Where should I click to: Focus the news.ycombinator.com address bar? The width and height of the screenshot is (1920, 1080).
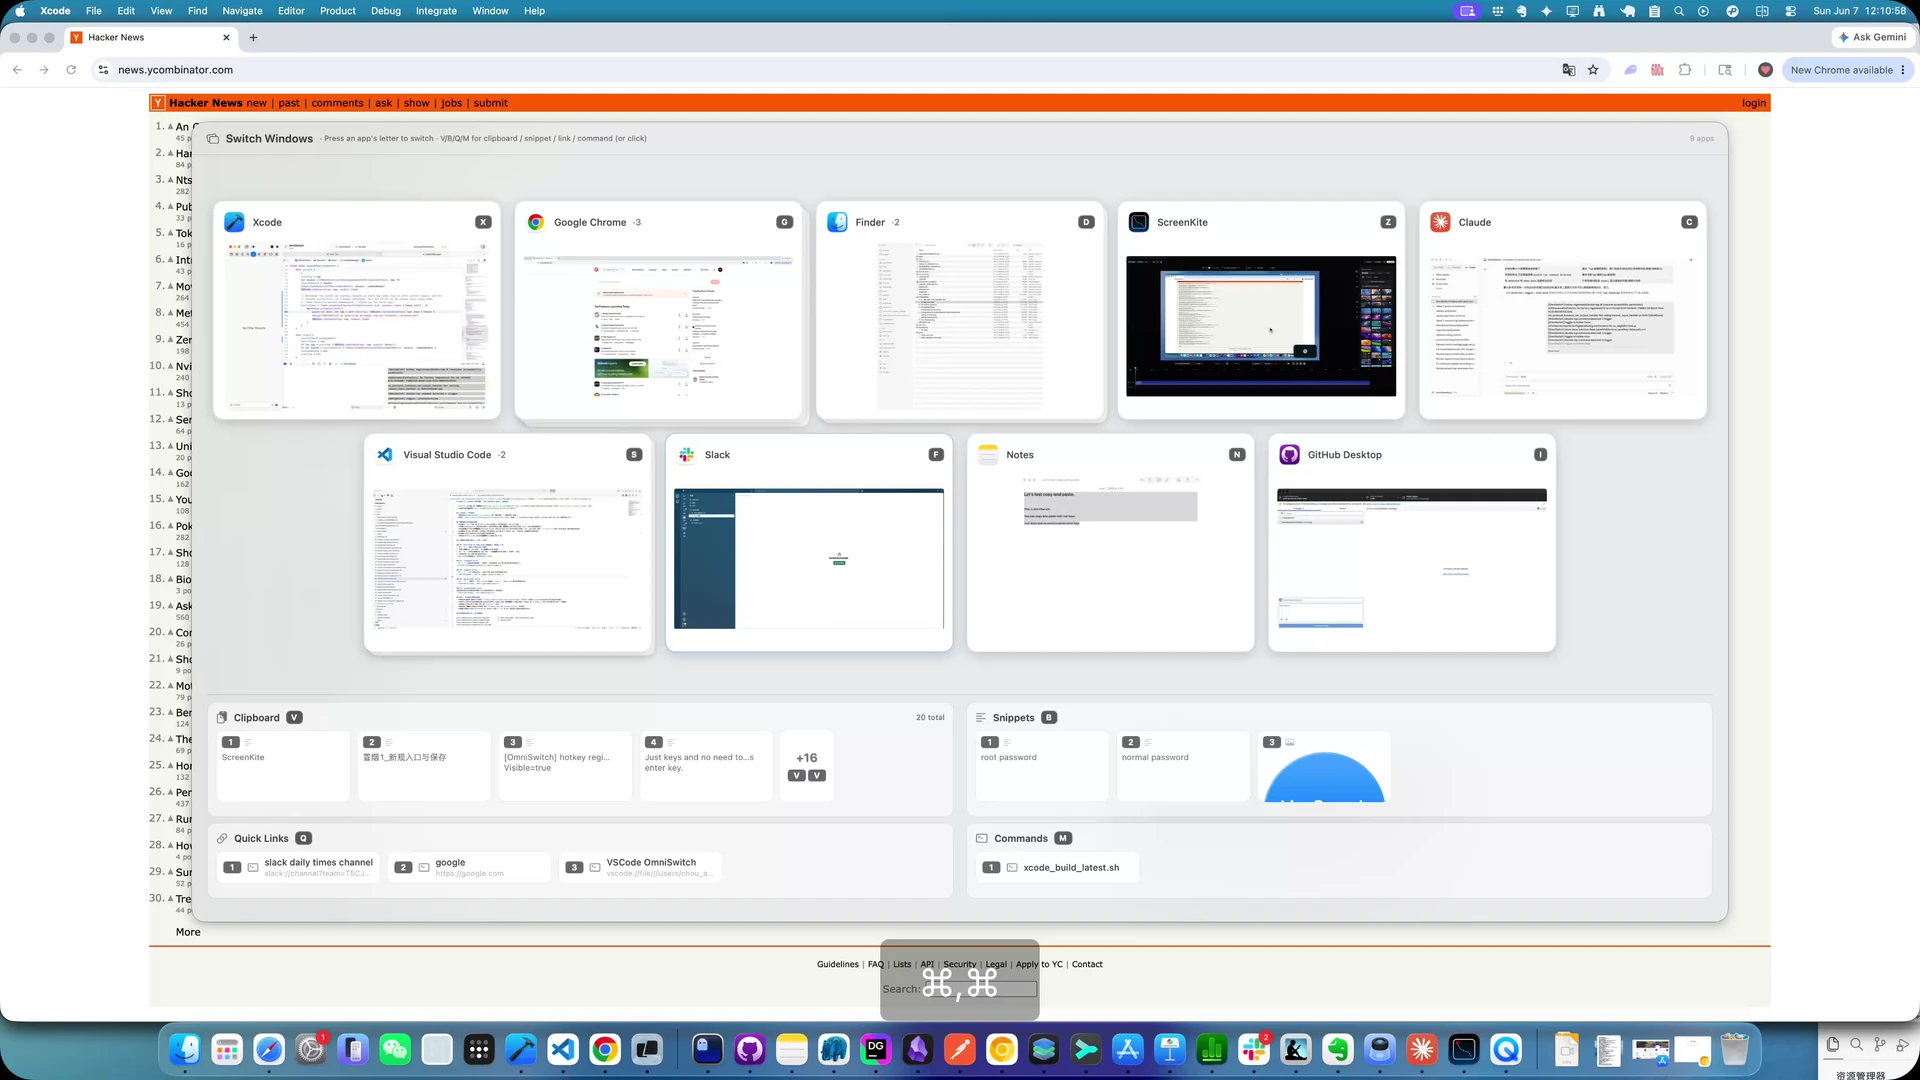click(x=830, y=69)
